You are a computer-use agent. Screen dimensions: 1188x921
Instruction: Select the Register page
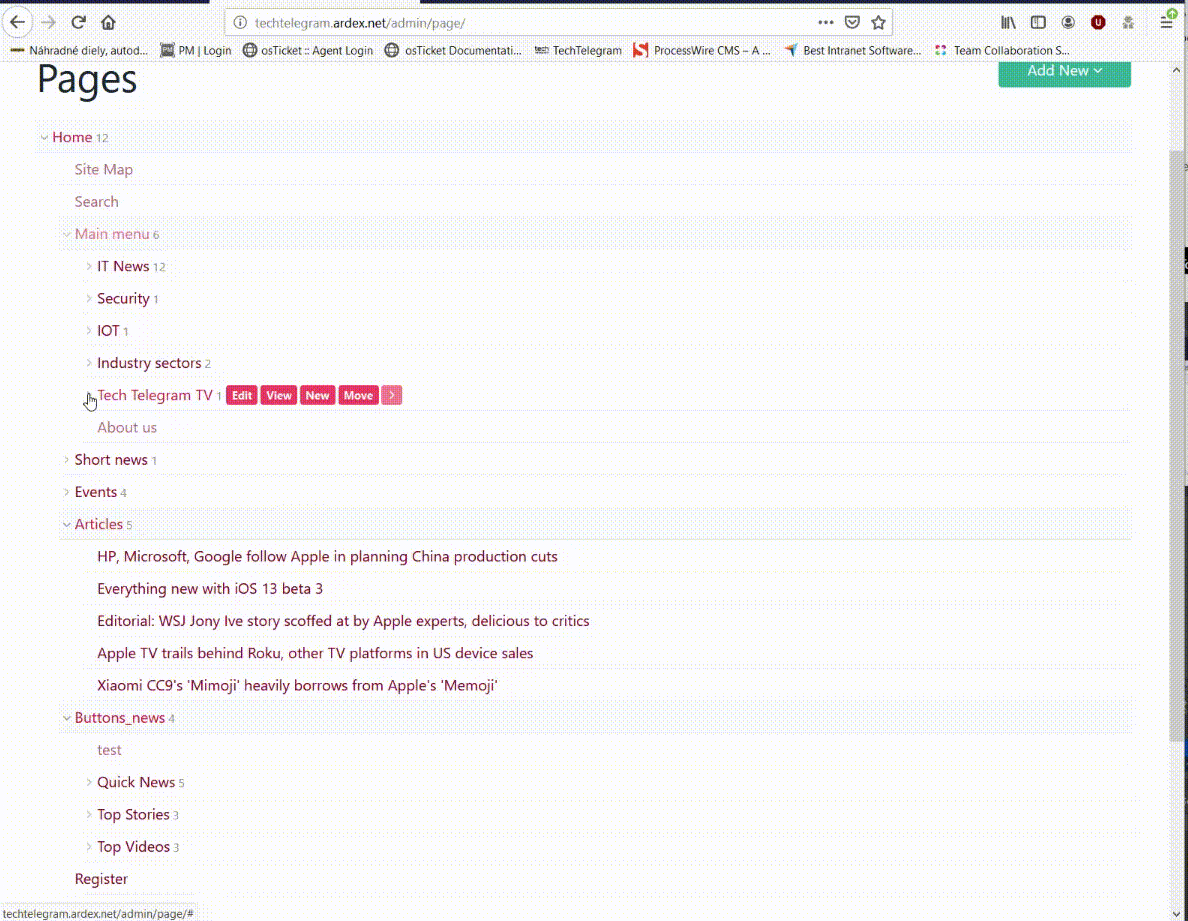(101, 879)
